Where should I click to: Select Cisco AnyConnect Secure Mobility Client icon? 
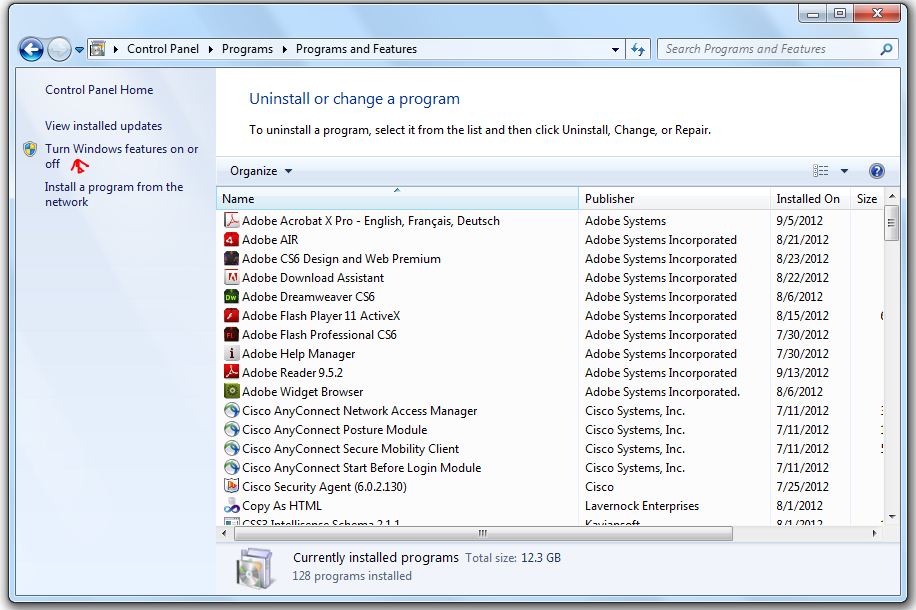232,448
